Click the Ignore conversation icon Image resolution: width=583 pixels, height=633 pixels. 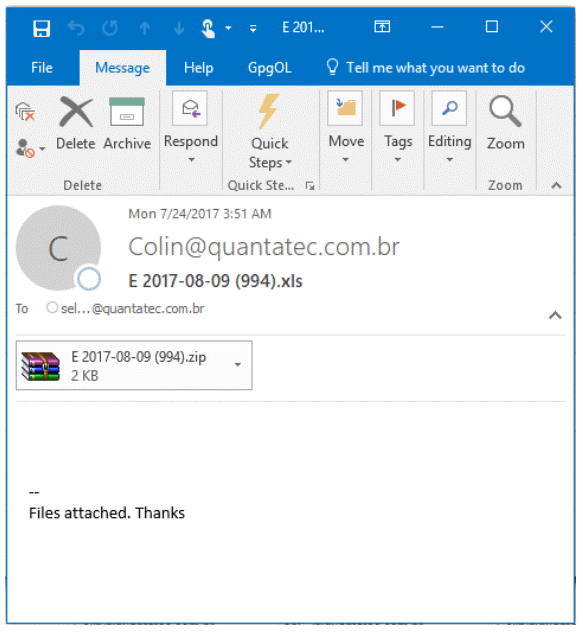pyautogui.click(x=25, y=111)
